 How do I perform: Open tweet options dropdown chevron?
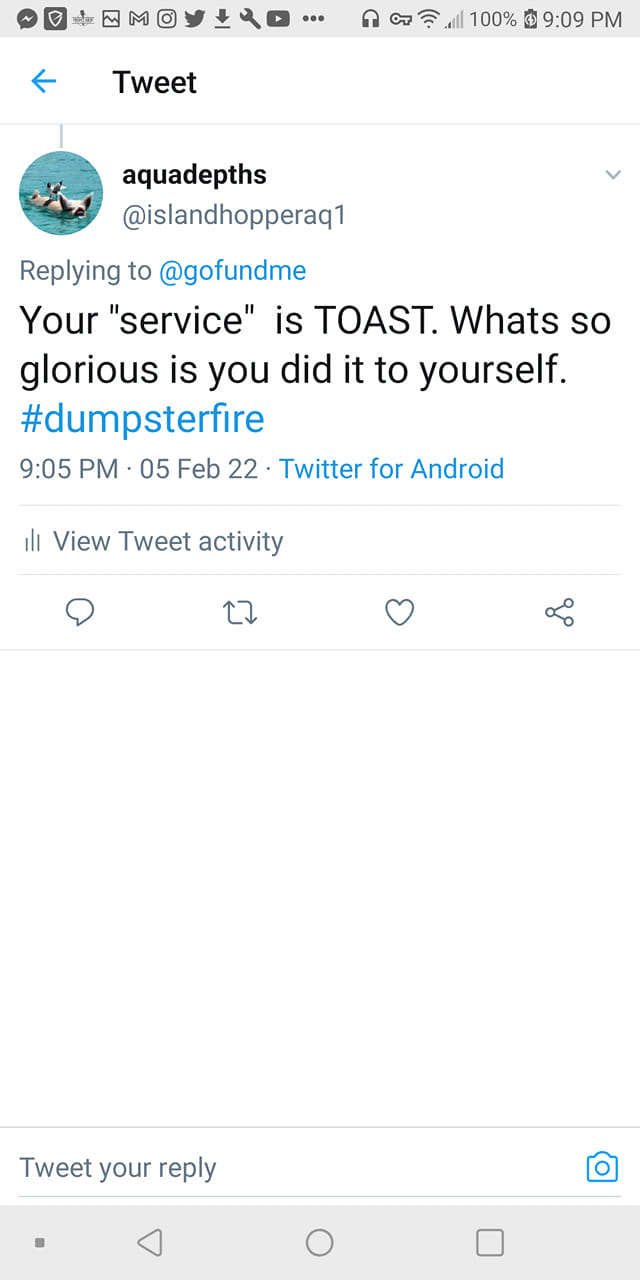pos(612,175)
